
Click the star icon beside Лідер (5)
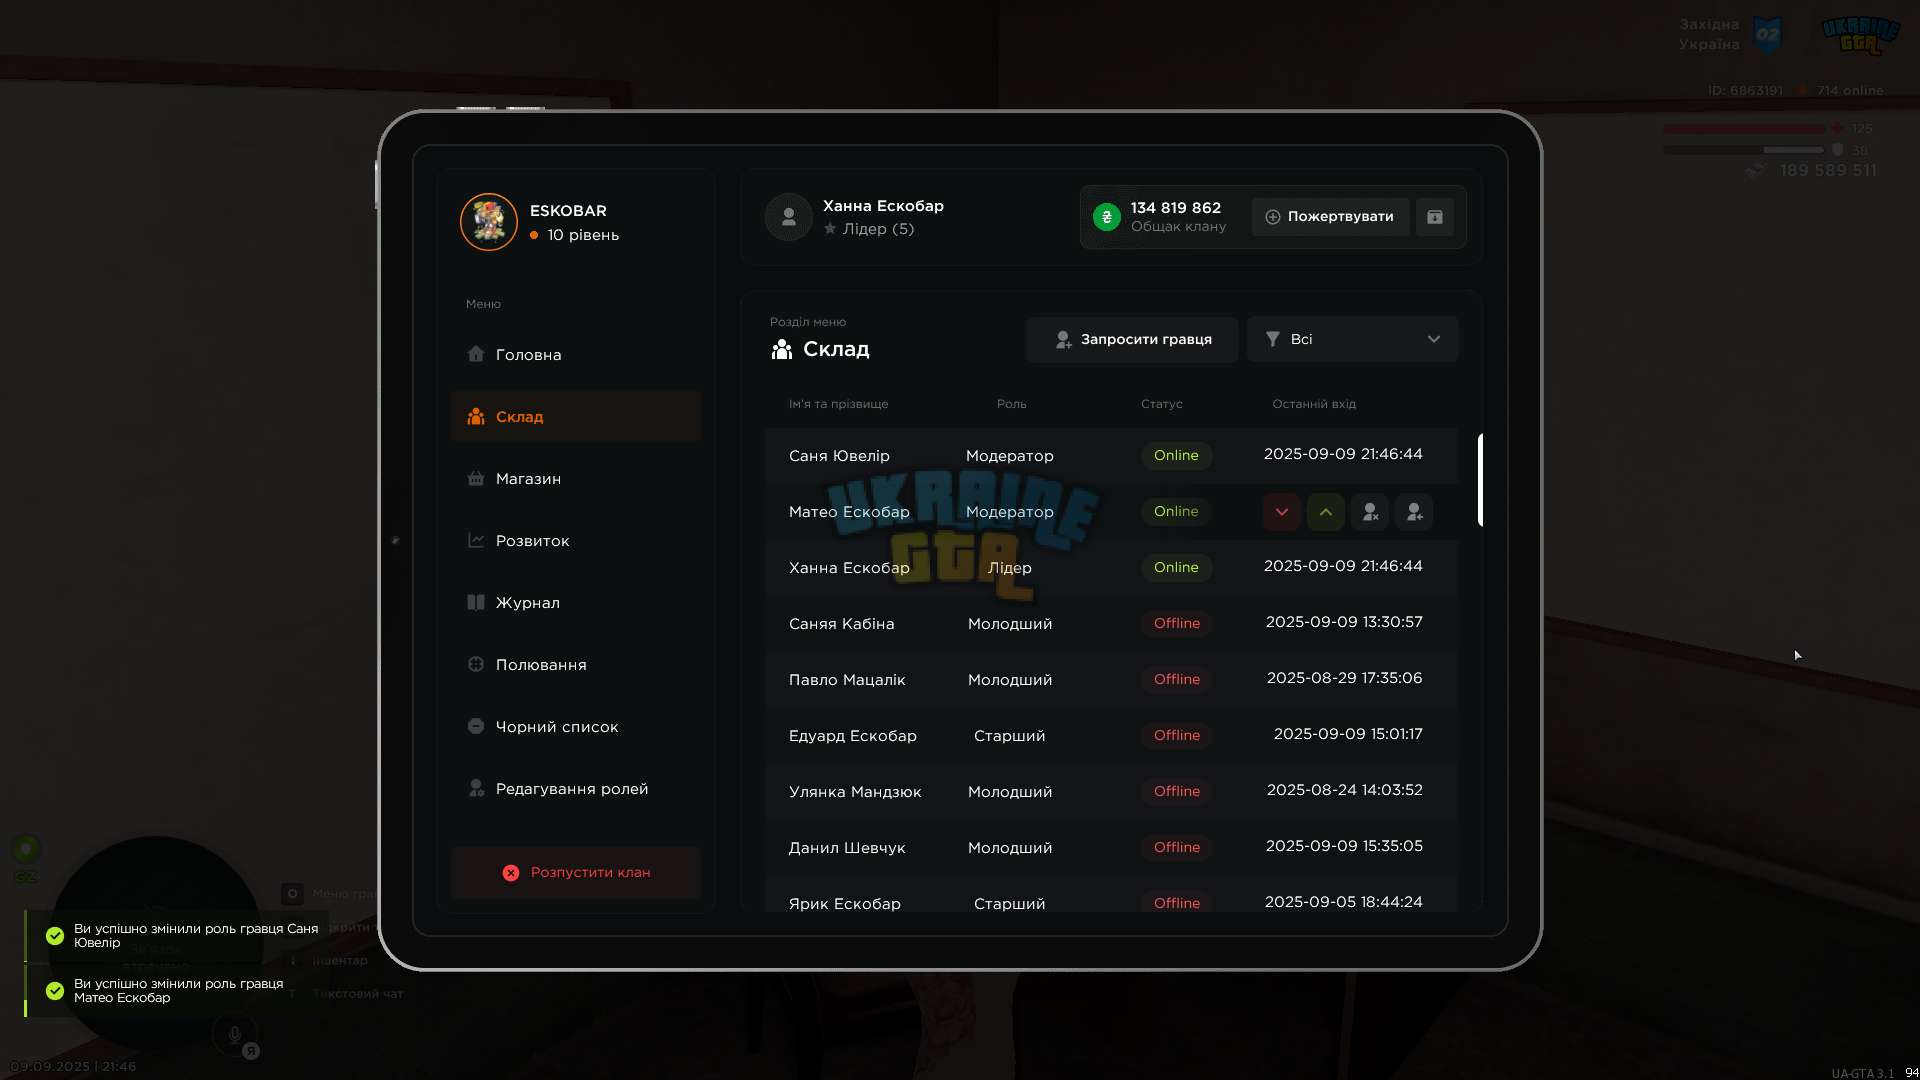pyautogui.click(x=830, y=229)
